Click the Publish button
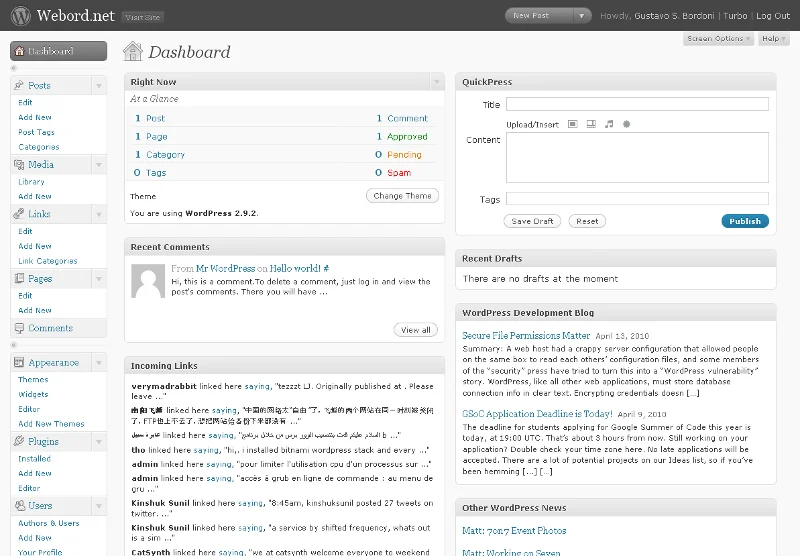Image resolution: width=800 pixels, height=556 pixels. coord(745,221)
